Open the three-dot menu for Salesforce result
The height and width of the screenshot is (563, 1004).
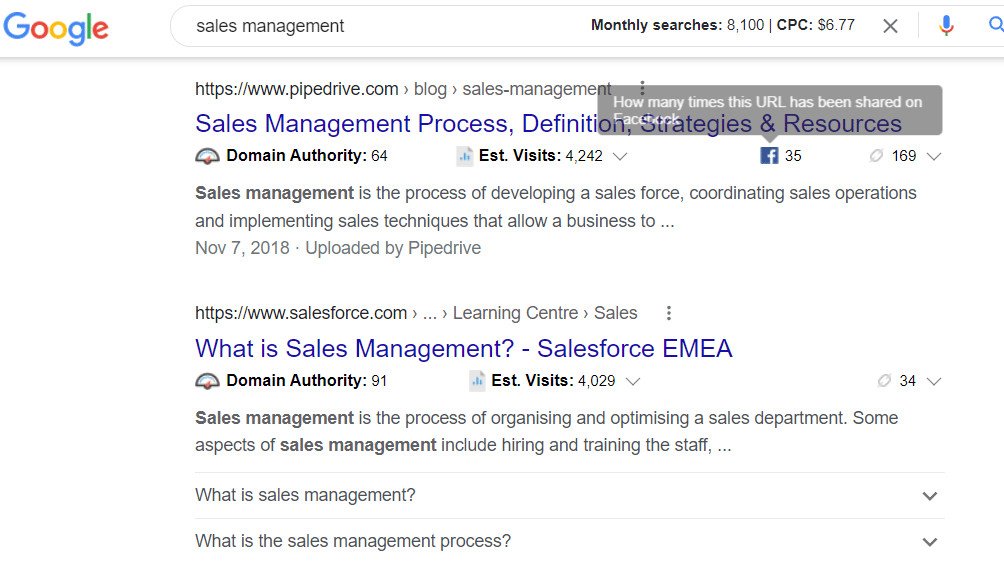pos(668,313)
